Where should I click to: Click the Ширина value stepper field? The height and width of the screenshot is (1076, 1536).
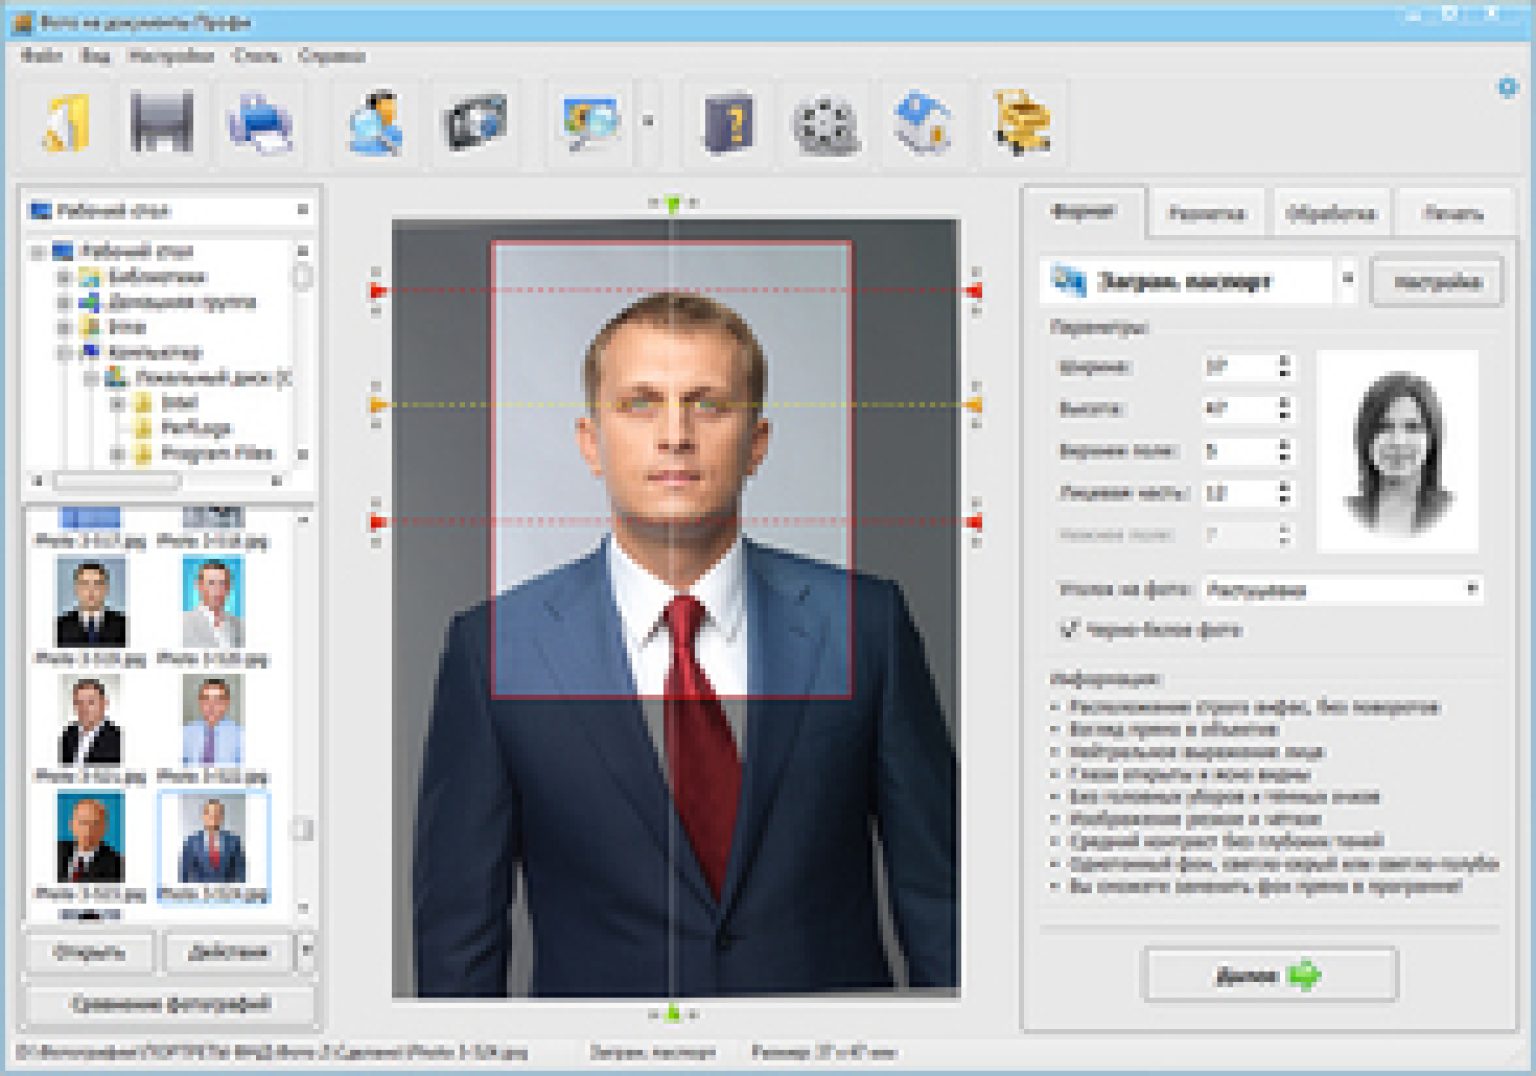pyautogui.click(x=1240, y=367)
